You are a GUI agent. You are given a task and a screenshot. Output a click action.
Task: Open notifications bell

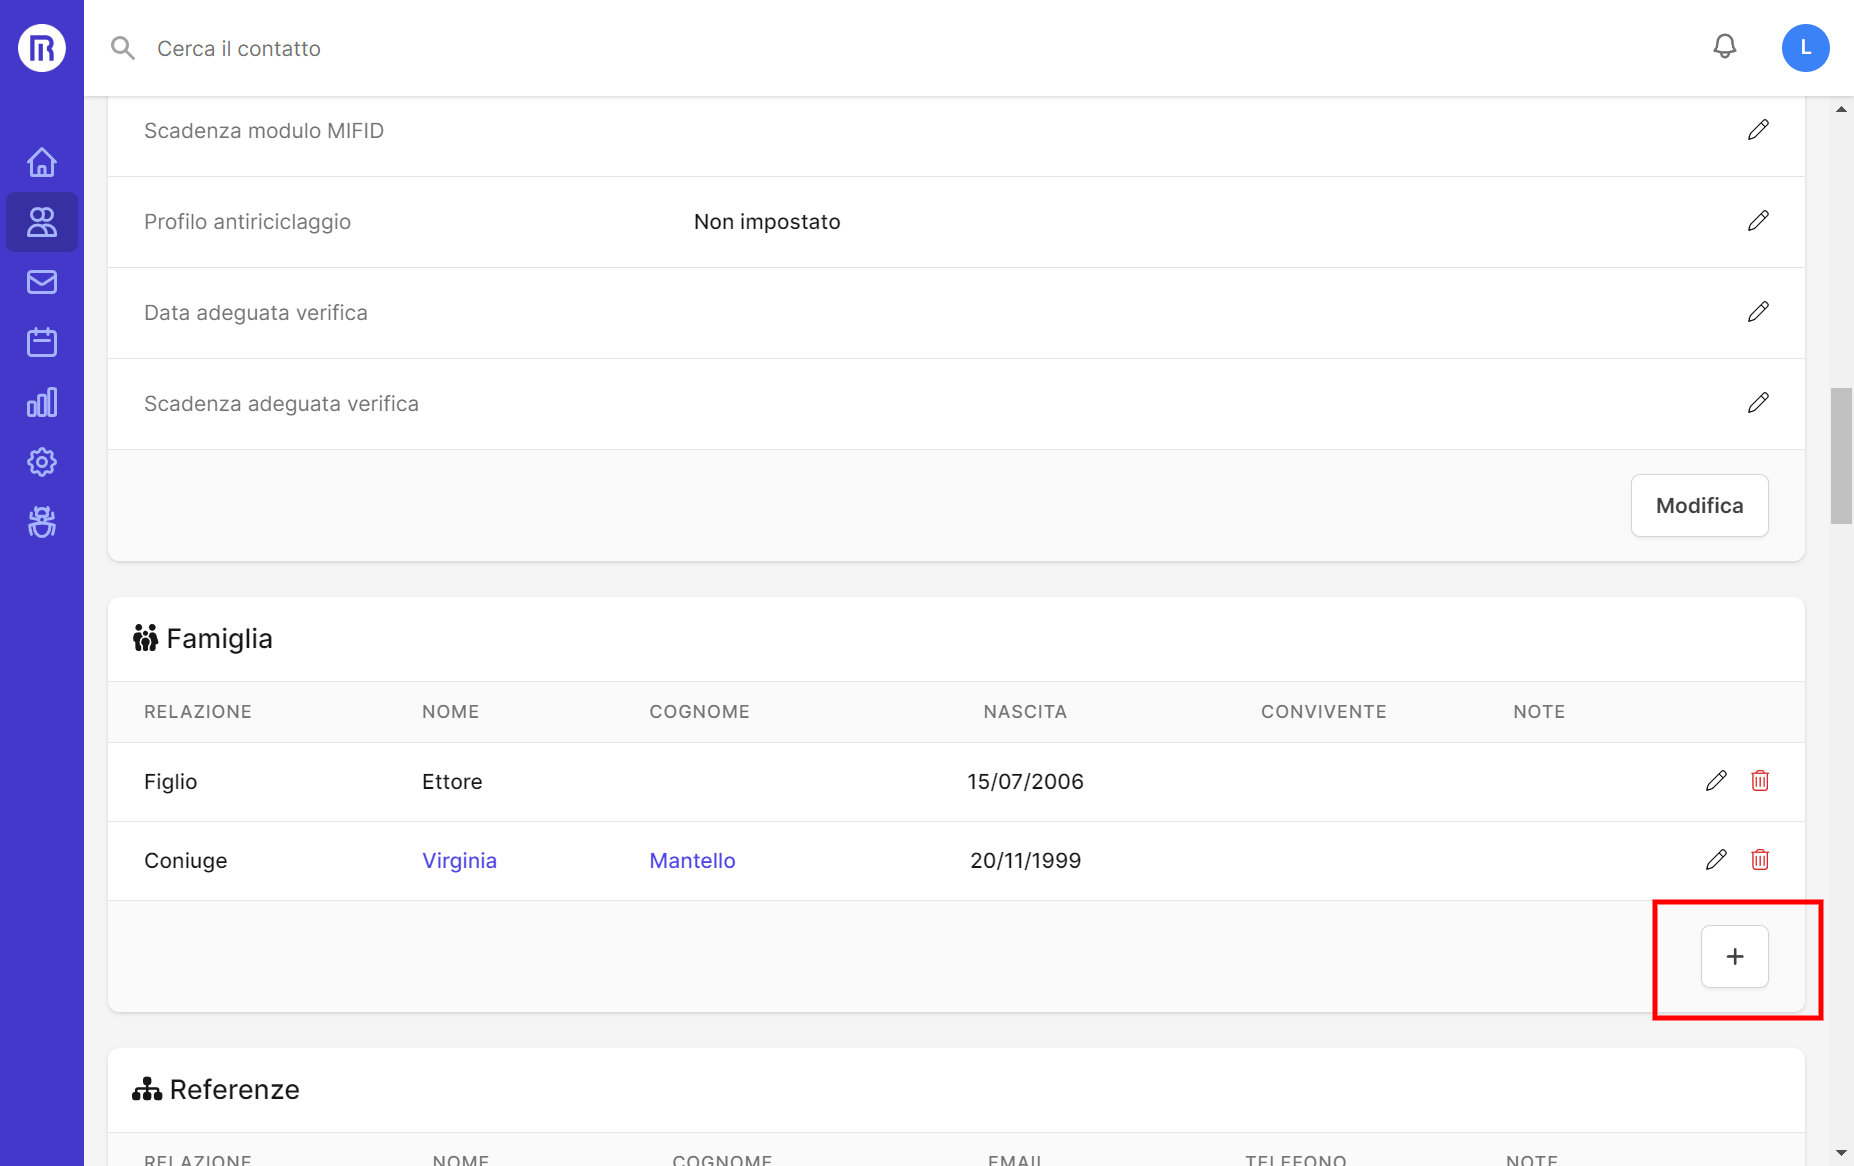(1724, 47)
